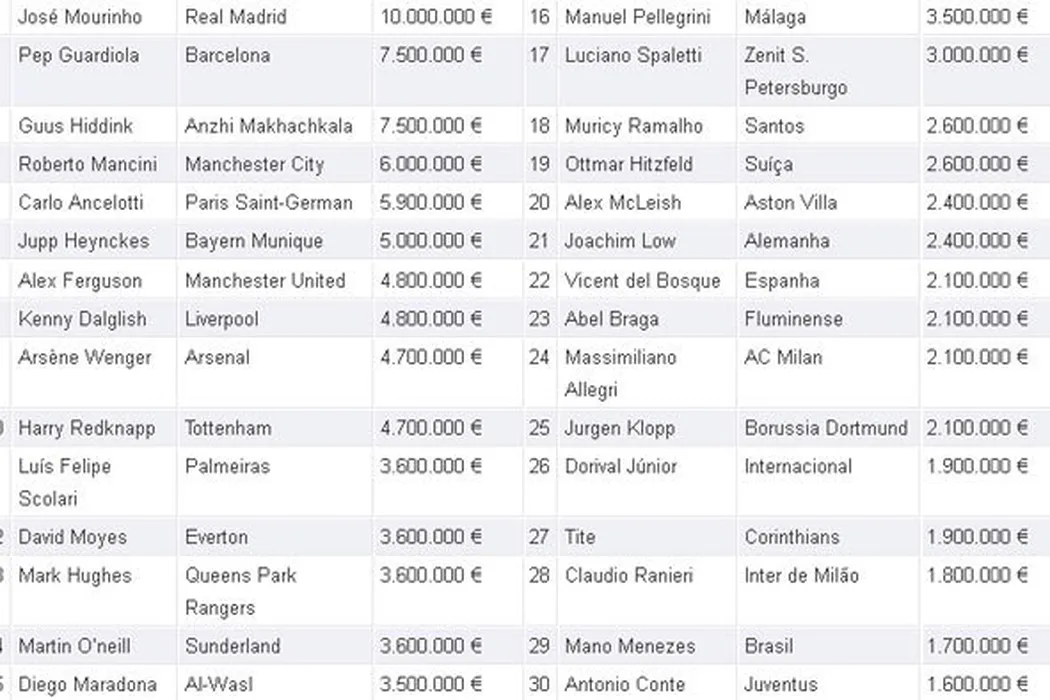Select the Zenit S. Petersburgo cell

795,71
